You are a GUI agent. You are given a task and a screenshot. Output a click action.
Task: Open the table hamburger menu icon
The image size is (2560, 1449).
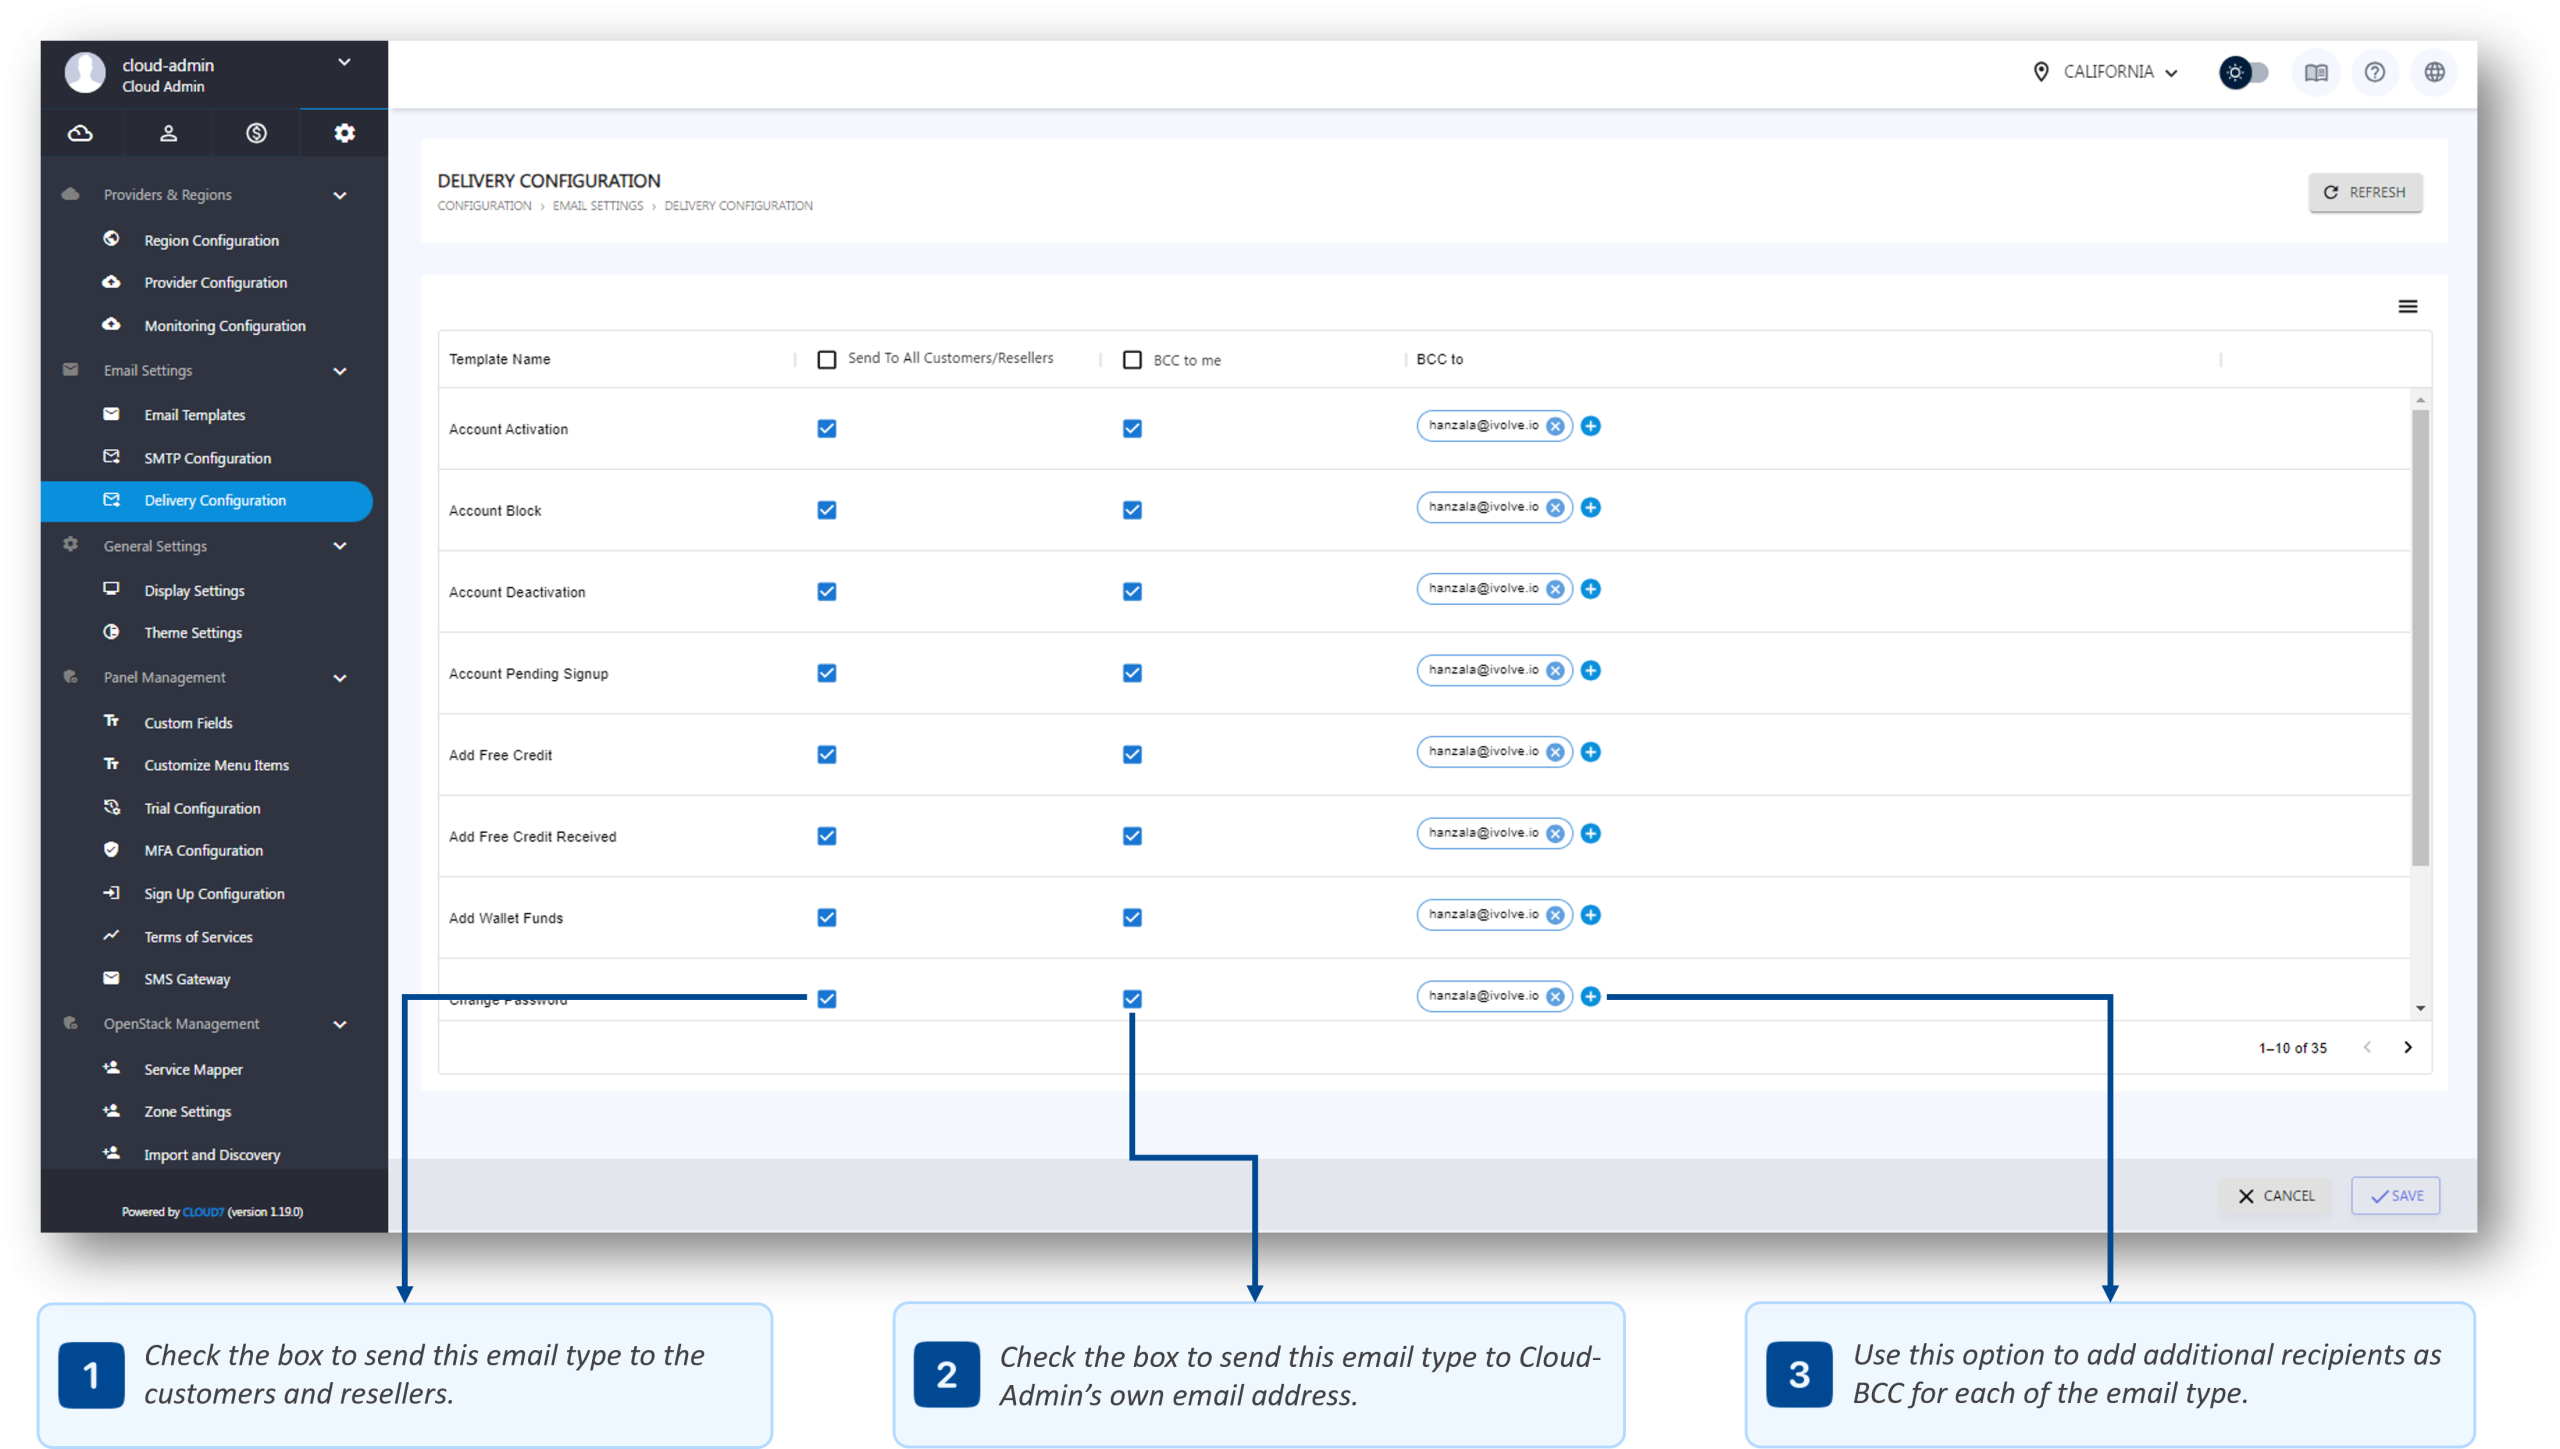pyautogui.click(x=2408, y=306)
